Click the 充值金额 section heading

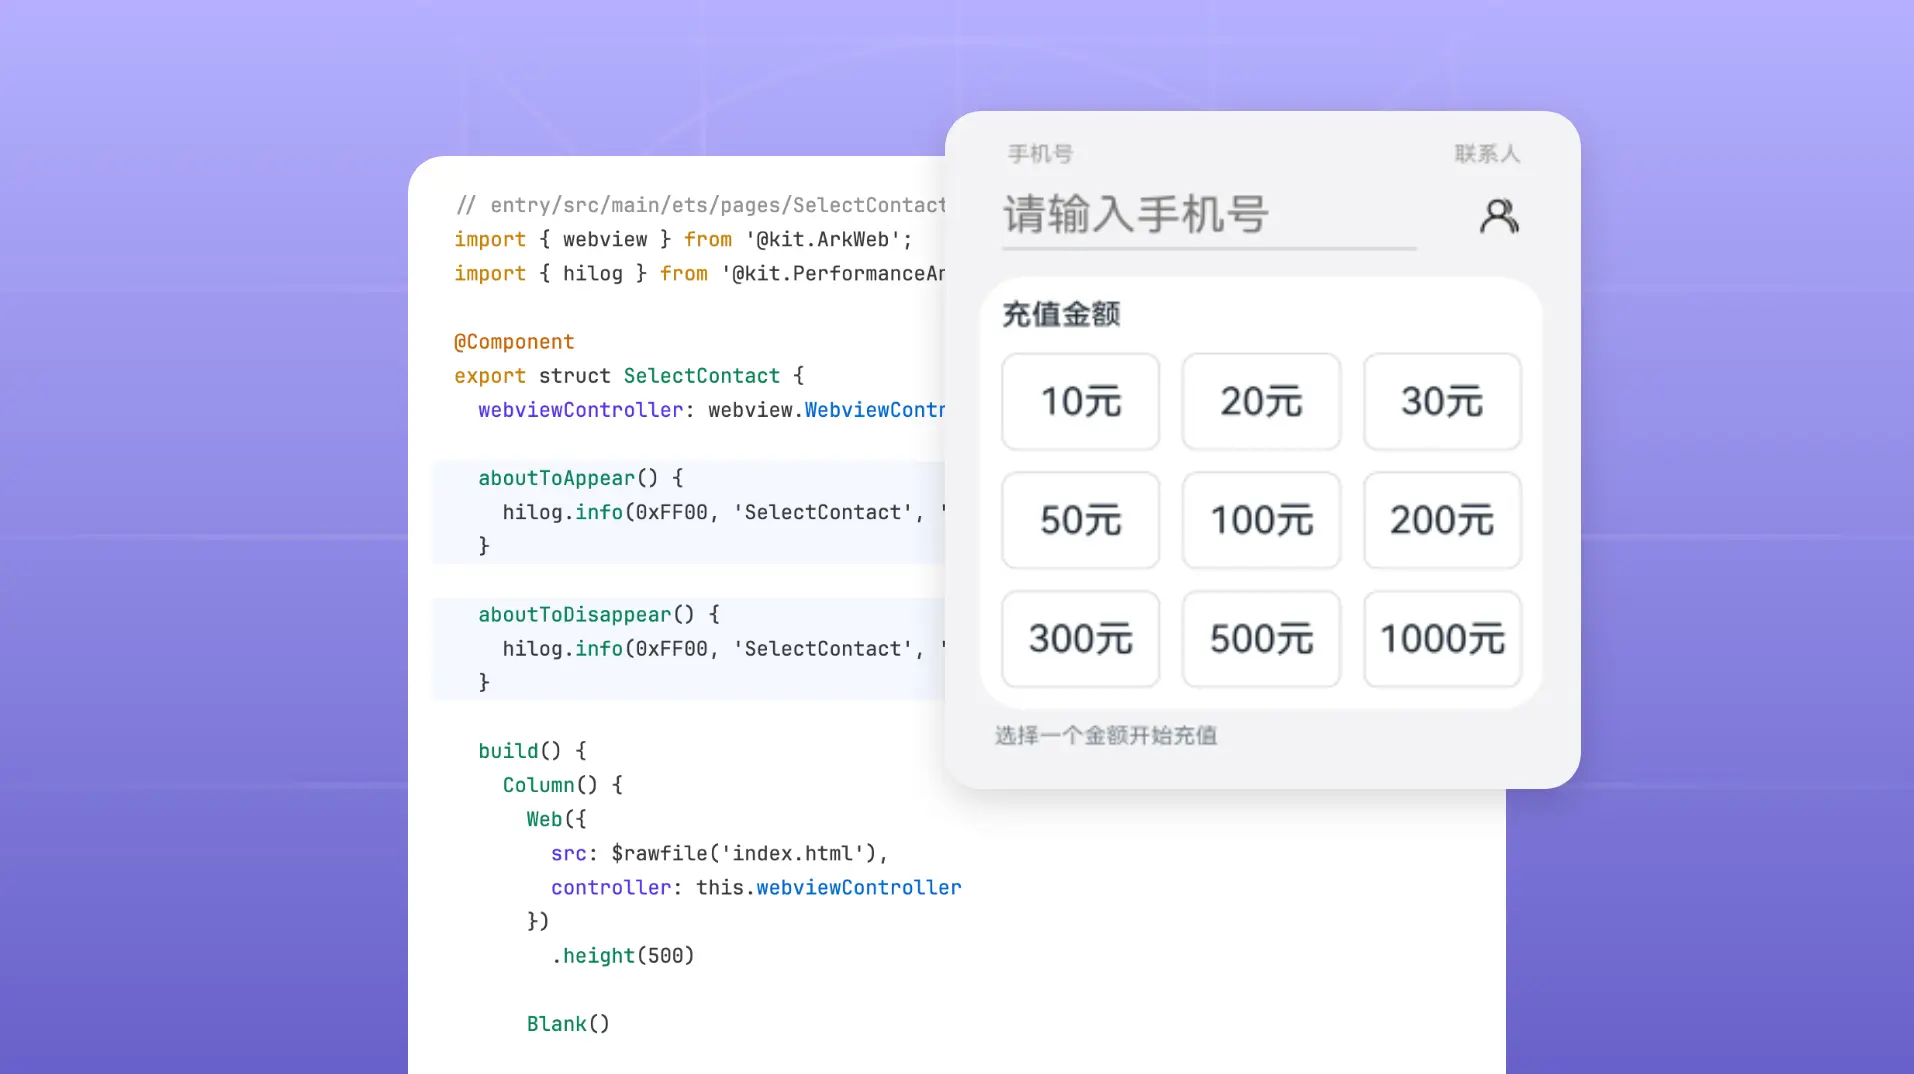[1061, 314]
